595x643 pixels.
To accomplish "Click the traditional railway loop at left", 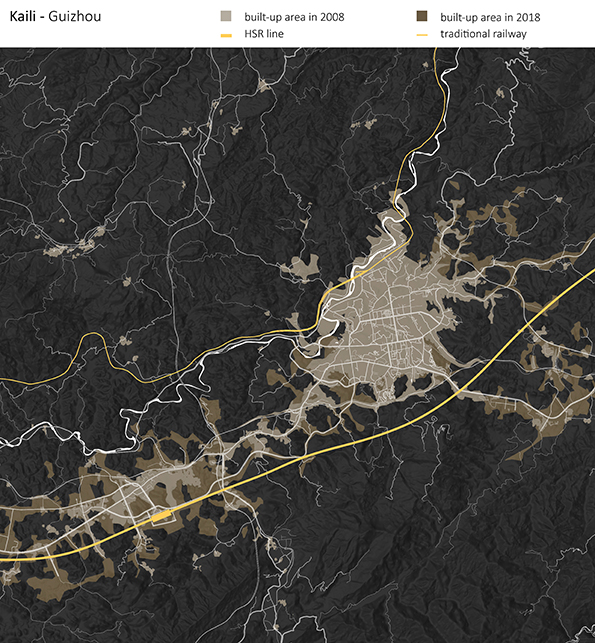I will pyautogui.click(x=94, y=342).
